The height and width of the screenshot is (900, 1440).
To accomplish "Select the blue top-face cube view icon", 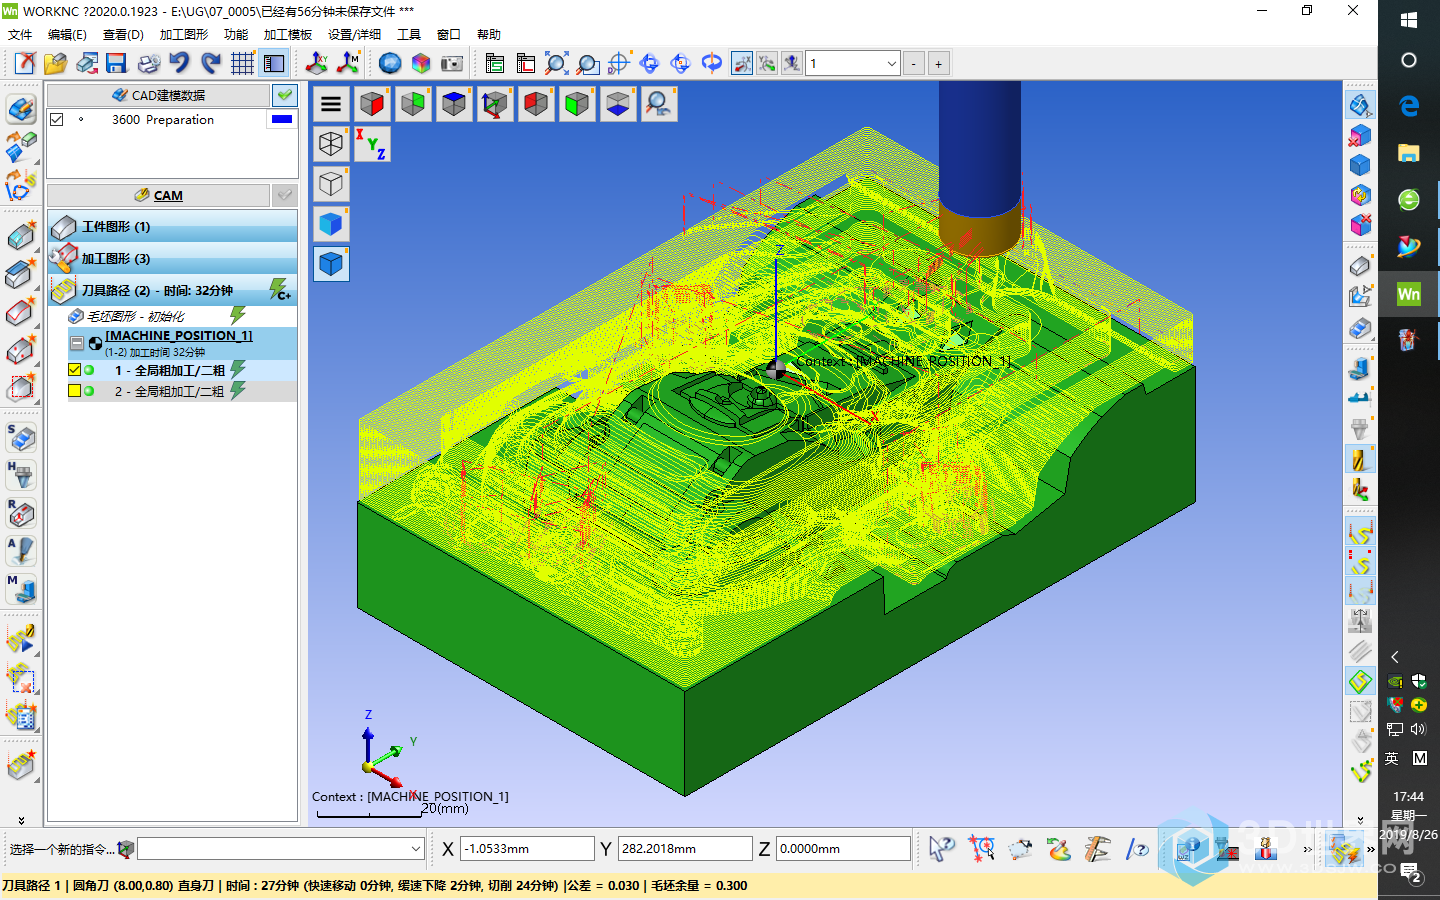I will coord(454,103).
